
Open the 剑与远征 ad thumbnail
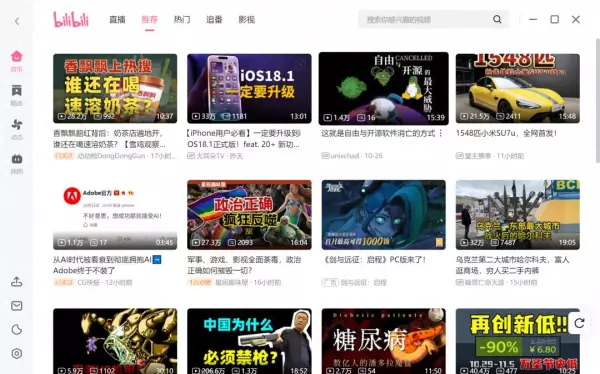point(383,215)
